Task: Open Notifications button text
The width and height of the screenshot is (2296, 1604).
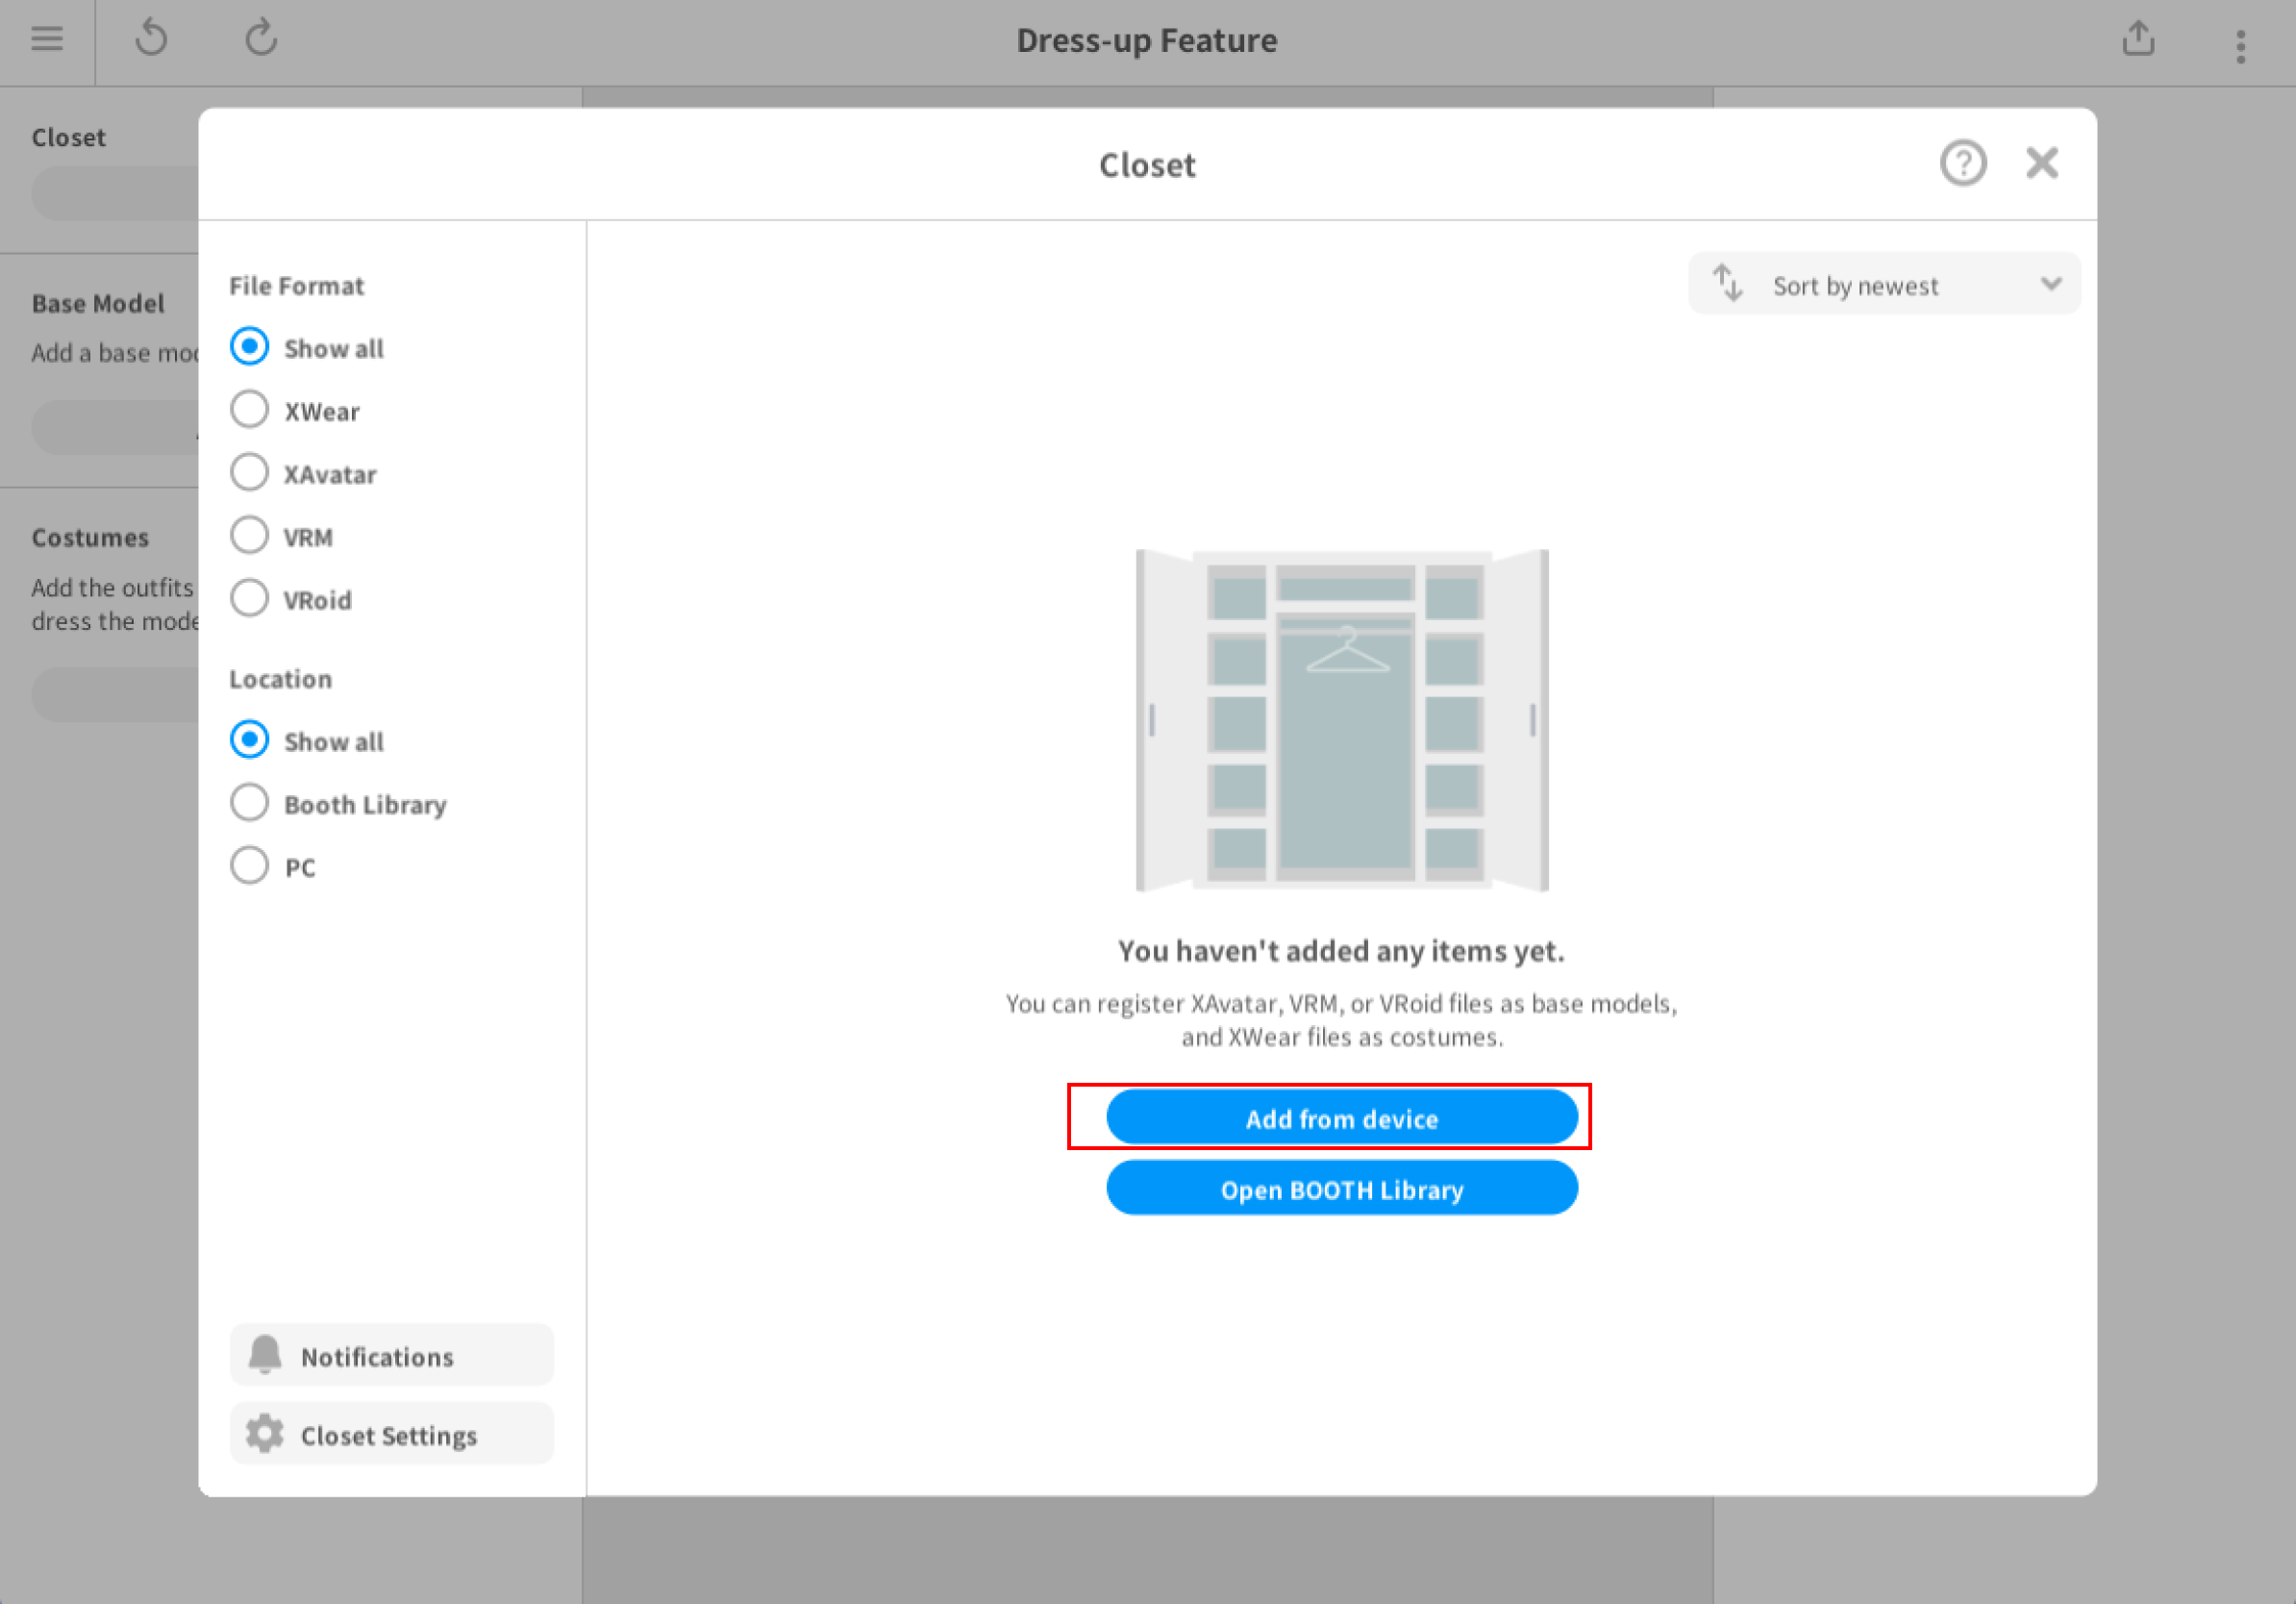Action: pos(377,1357)
